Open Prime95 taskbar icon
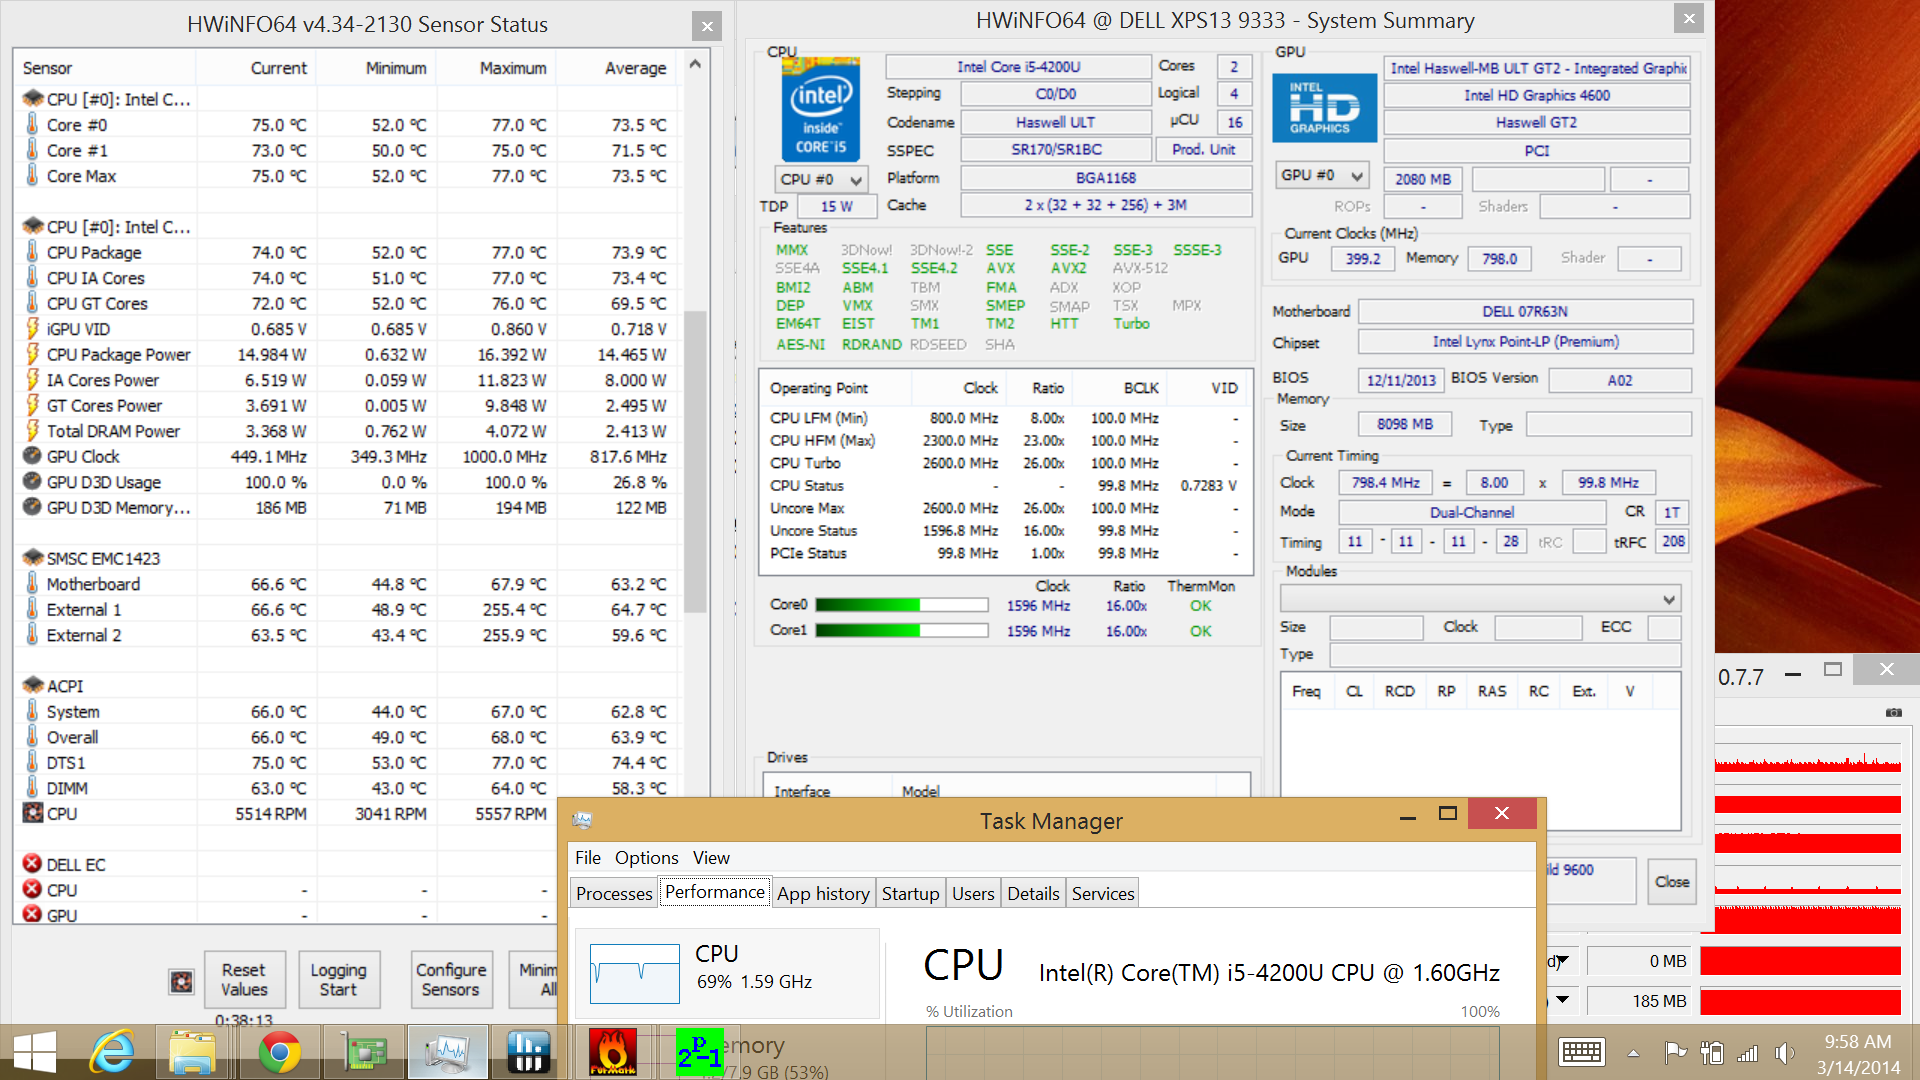This screenshot has width=1920, height=1080. coord(699,1052)
